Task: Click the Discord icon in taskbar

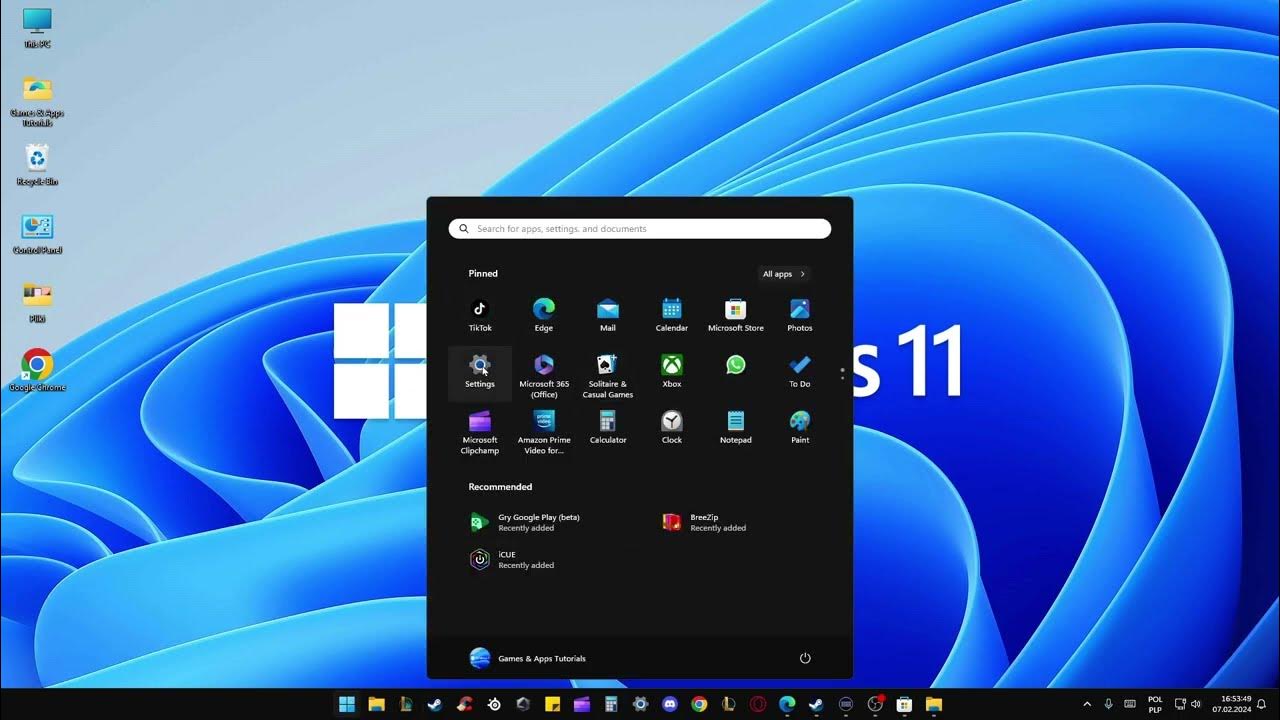Action: click(x=670, y=704)
